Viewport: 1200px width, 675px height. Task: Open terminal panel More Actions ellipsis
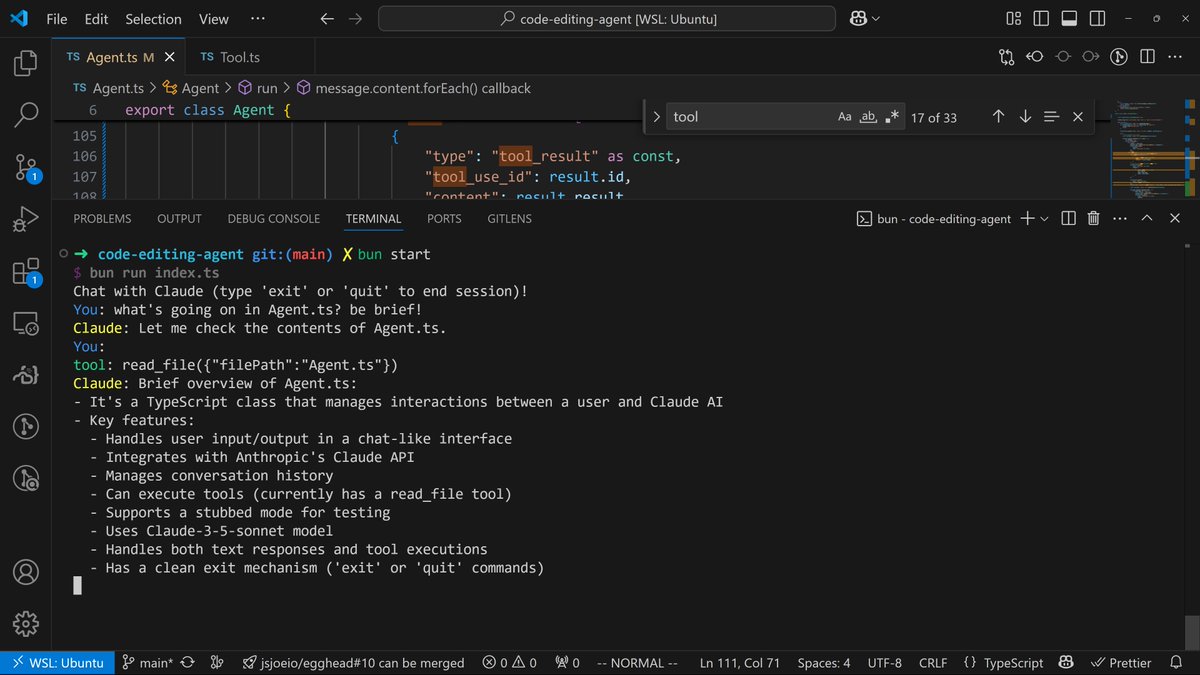1120,218
